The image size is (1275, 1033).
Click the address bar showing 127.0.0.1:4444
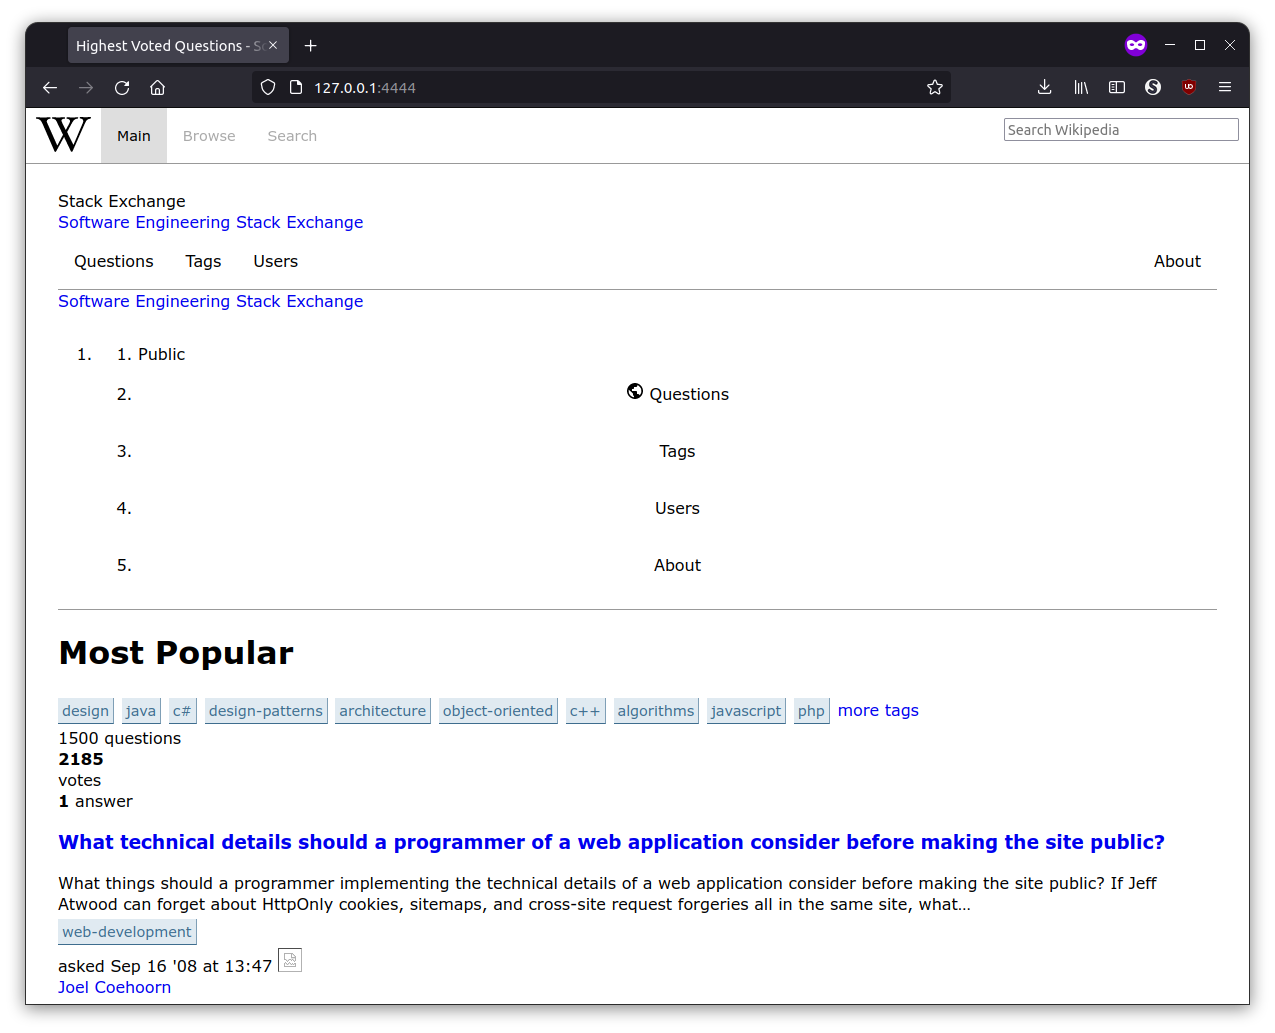point(600,88)
